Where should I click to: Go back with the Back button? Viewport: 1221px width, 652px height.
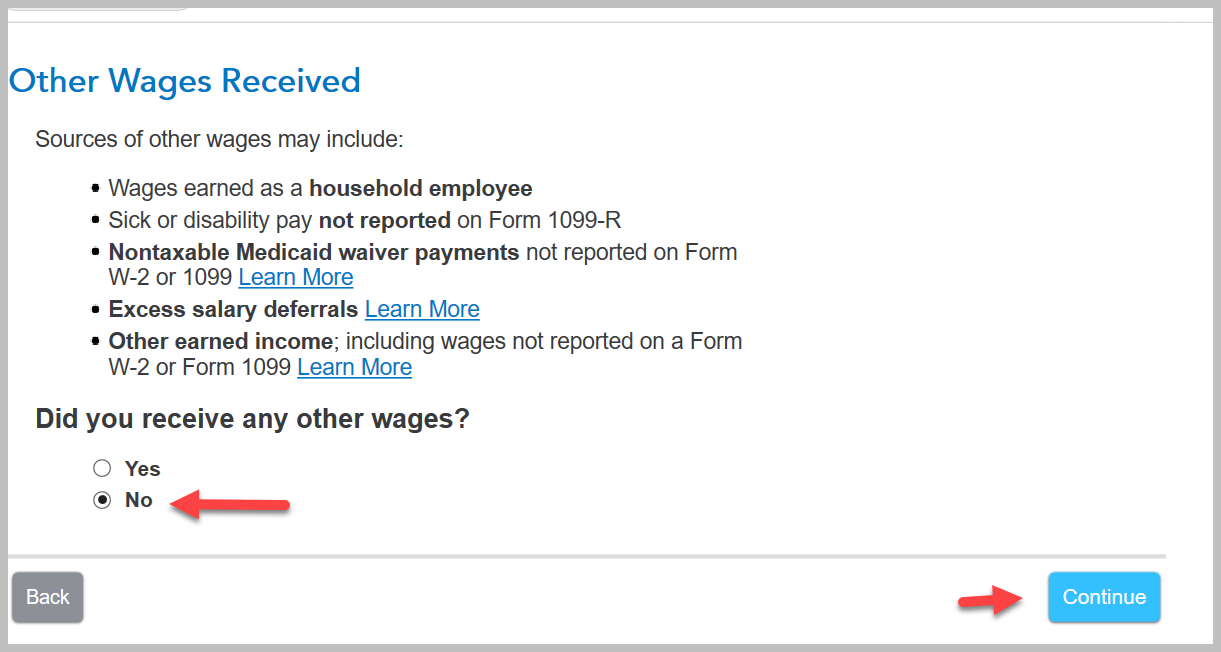pos(47,597)
